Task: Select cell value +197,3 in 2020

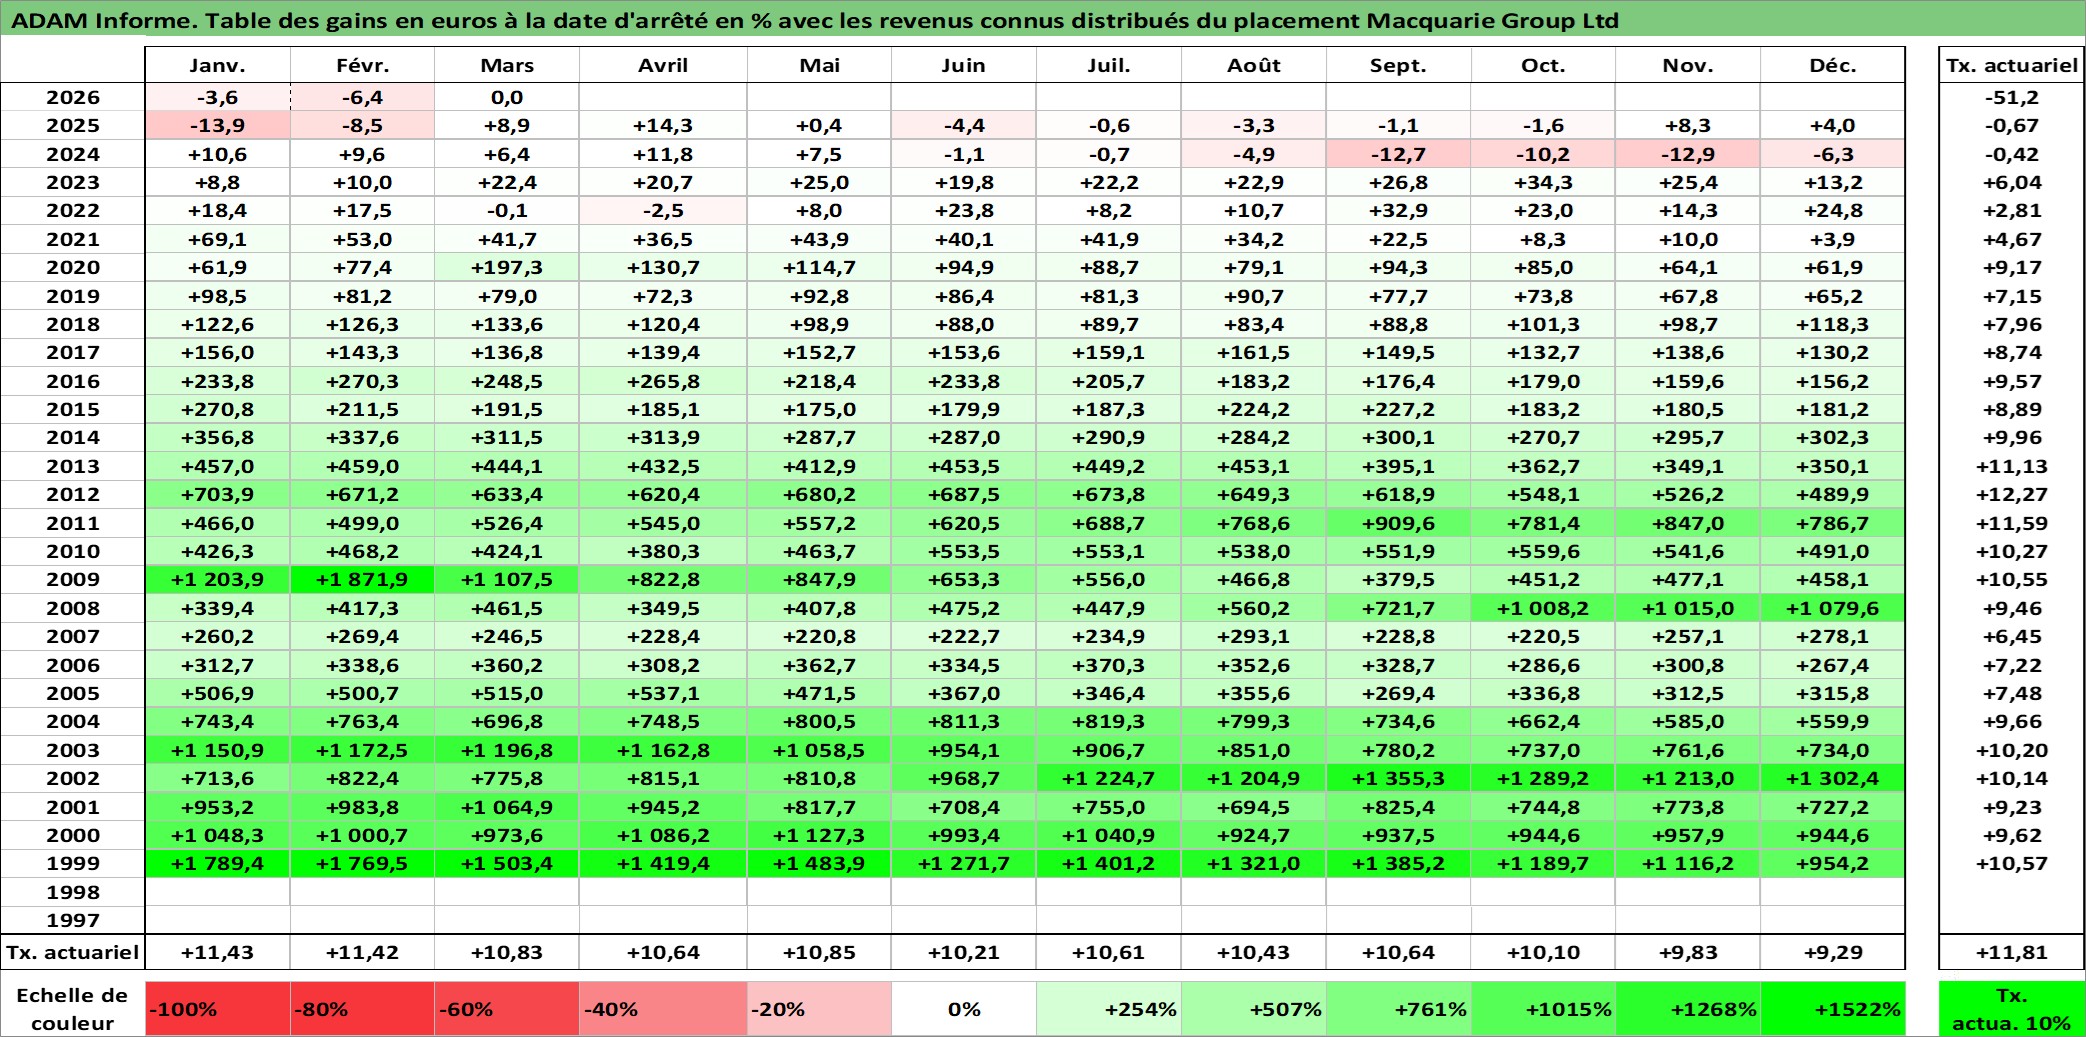Action: click(507, 267)
